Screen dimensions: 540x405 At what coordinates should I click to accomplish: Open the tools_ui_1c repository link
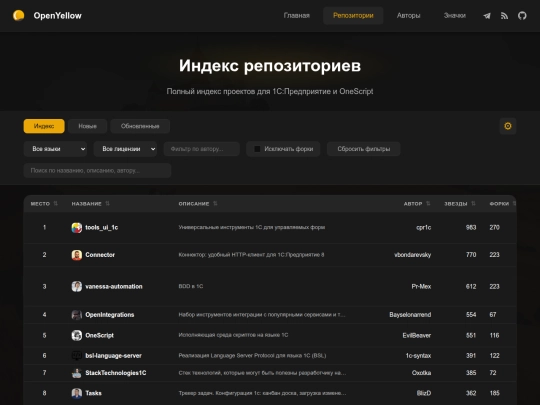(x=102, y=228)
